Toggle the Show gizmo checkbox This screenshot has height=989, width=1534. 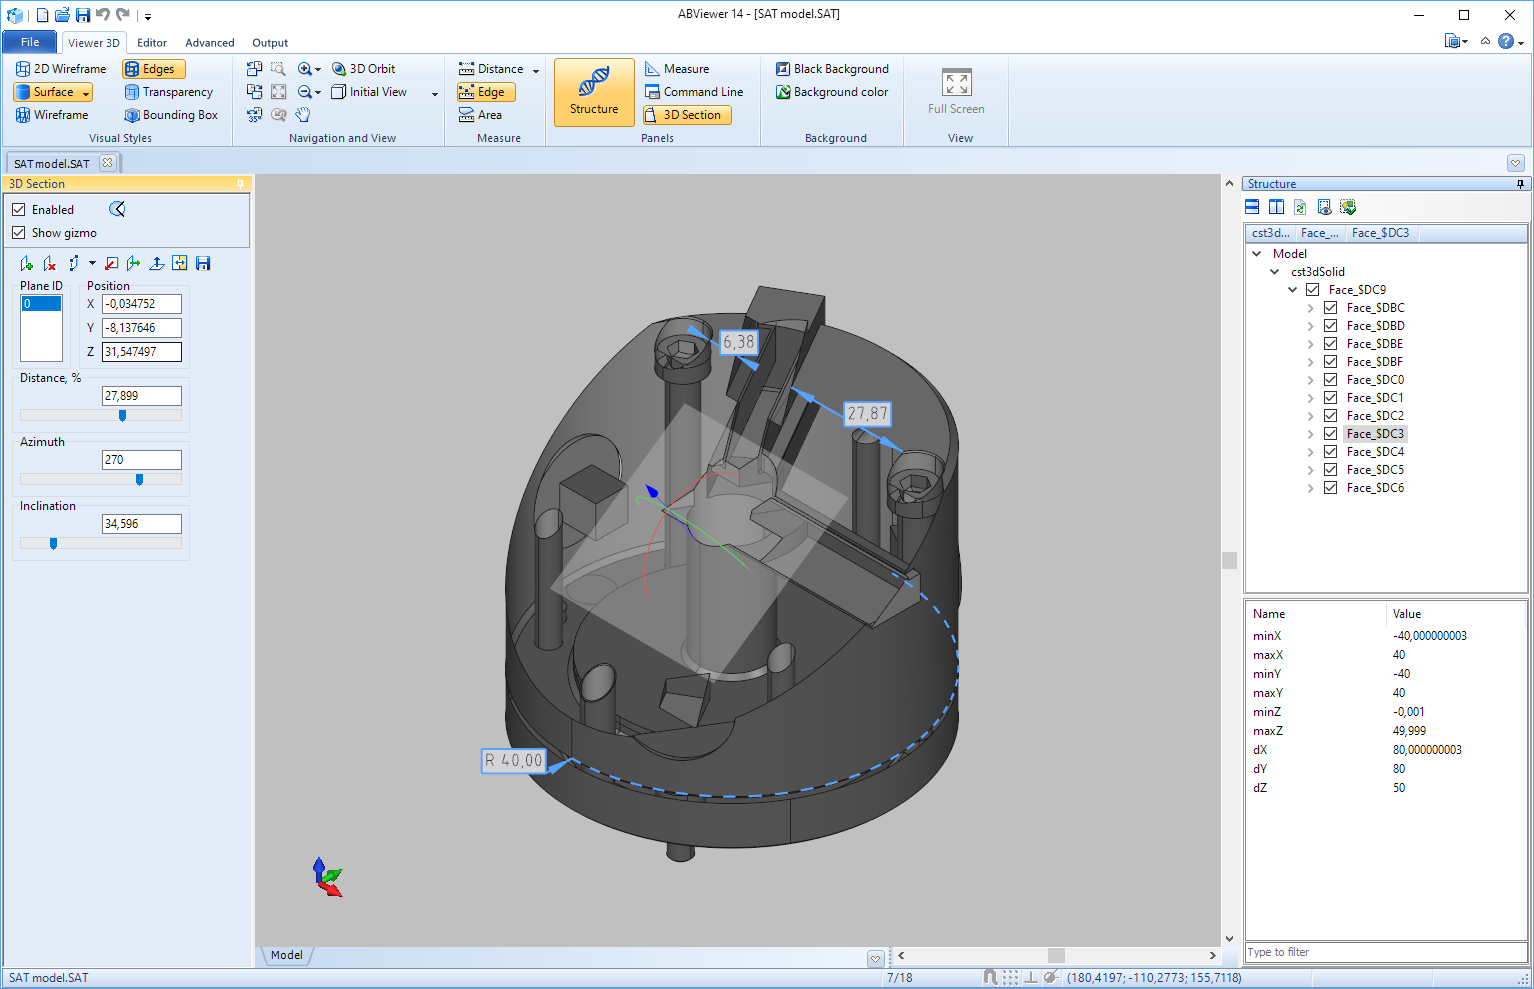(19, 233)
